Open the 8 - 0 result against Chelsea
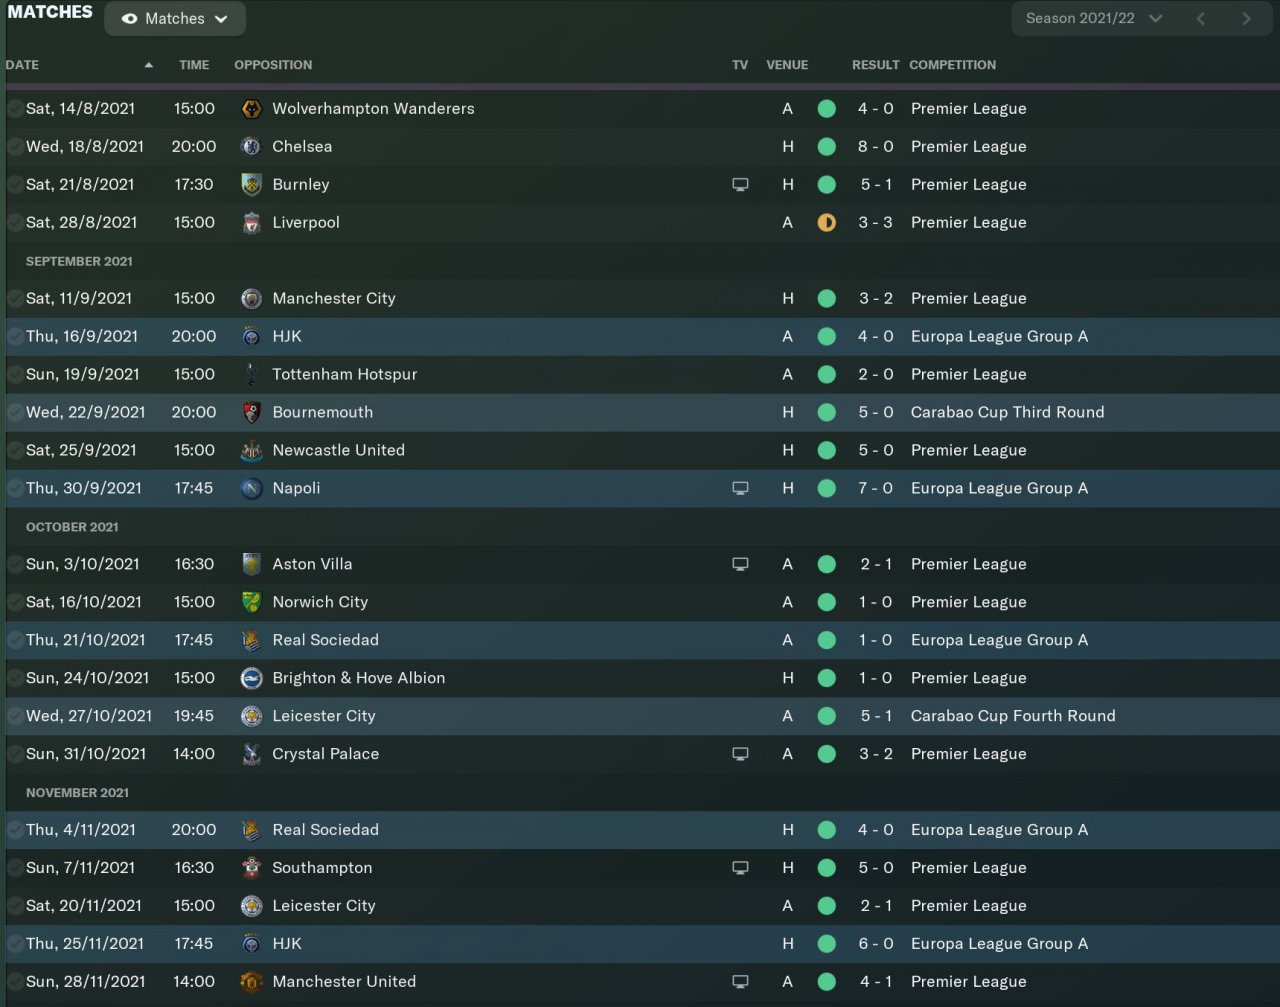The width and height of the screenshot is (1280, 1007). pyautogui.click(x=875, y=147)
